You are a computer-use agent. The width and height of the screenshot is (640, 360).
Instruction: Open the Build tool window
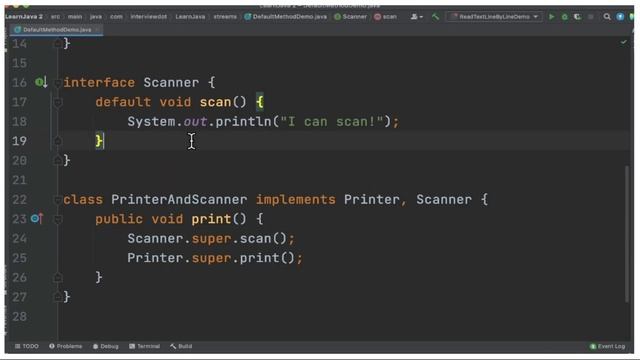coord(181,346)
